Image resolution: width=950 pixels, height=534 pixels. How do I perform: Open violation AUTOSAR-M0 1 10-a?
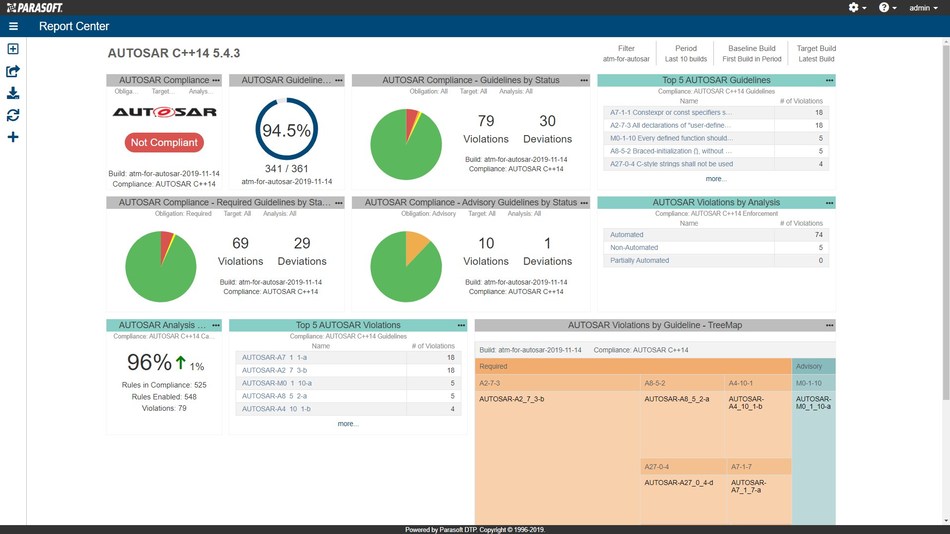coord(276,383)
